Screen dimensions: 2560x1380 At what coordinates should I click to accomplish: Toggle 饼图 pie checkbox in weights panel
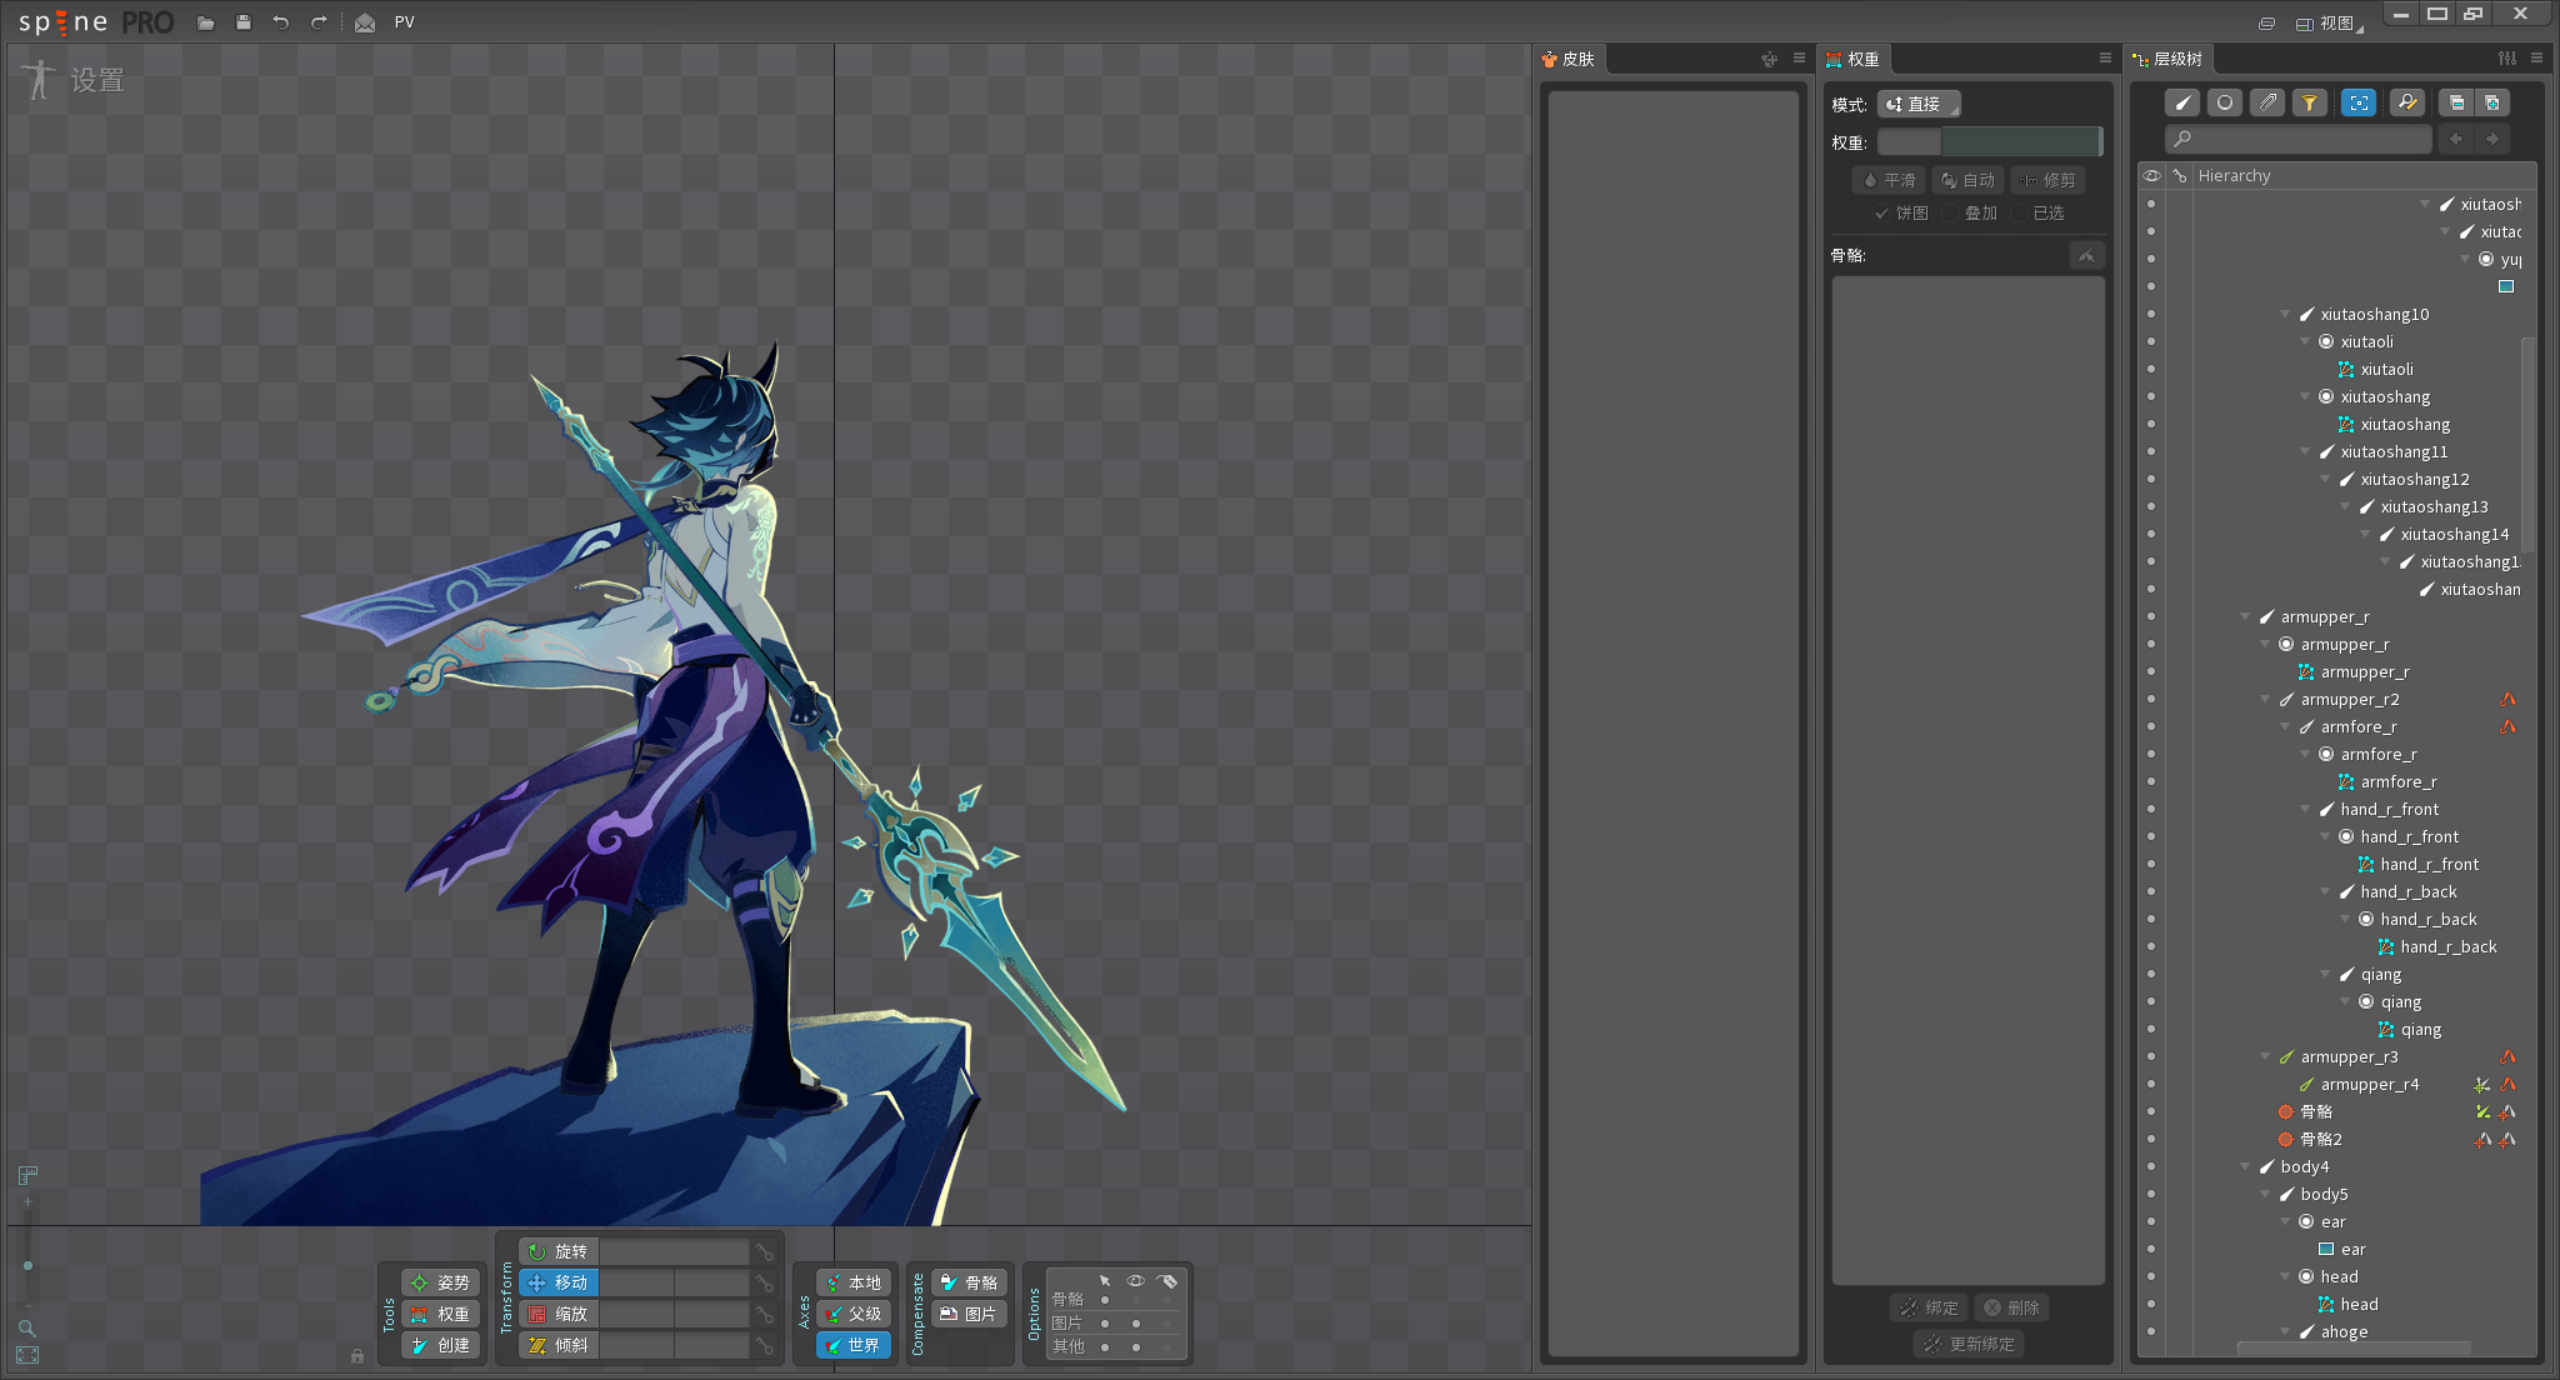pyautogui.click(x=1882, y=213)
